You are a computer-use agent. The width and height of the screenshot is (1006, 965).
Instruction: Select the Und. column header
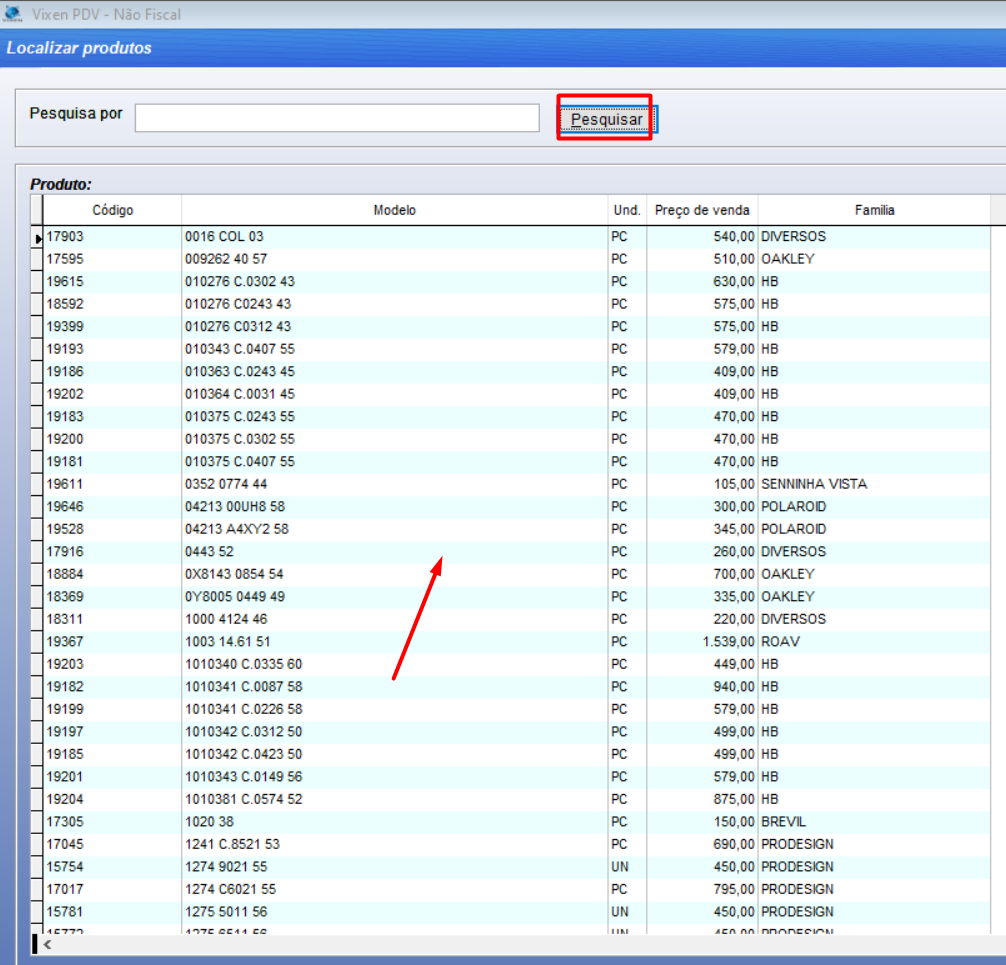(626, 210)
